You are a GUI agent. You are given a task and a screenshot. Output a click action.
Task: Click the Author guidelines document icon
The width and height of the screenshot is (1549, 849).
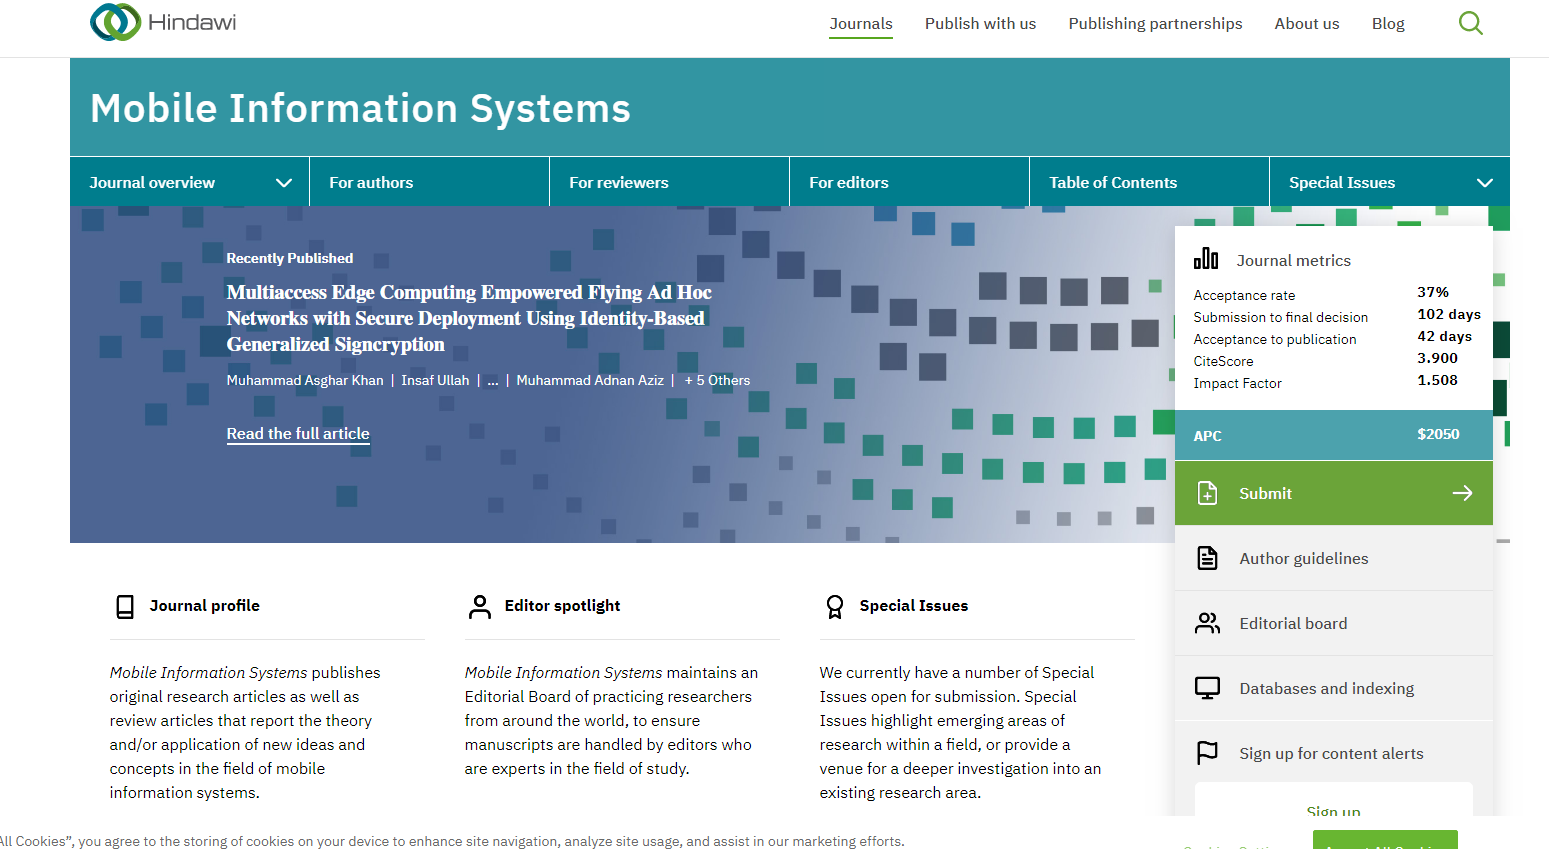point(1207,558)
